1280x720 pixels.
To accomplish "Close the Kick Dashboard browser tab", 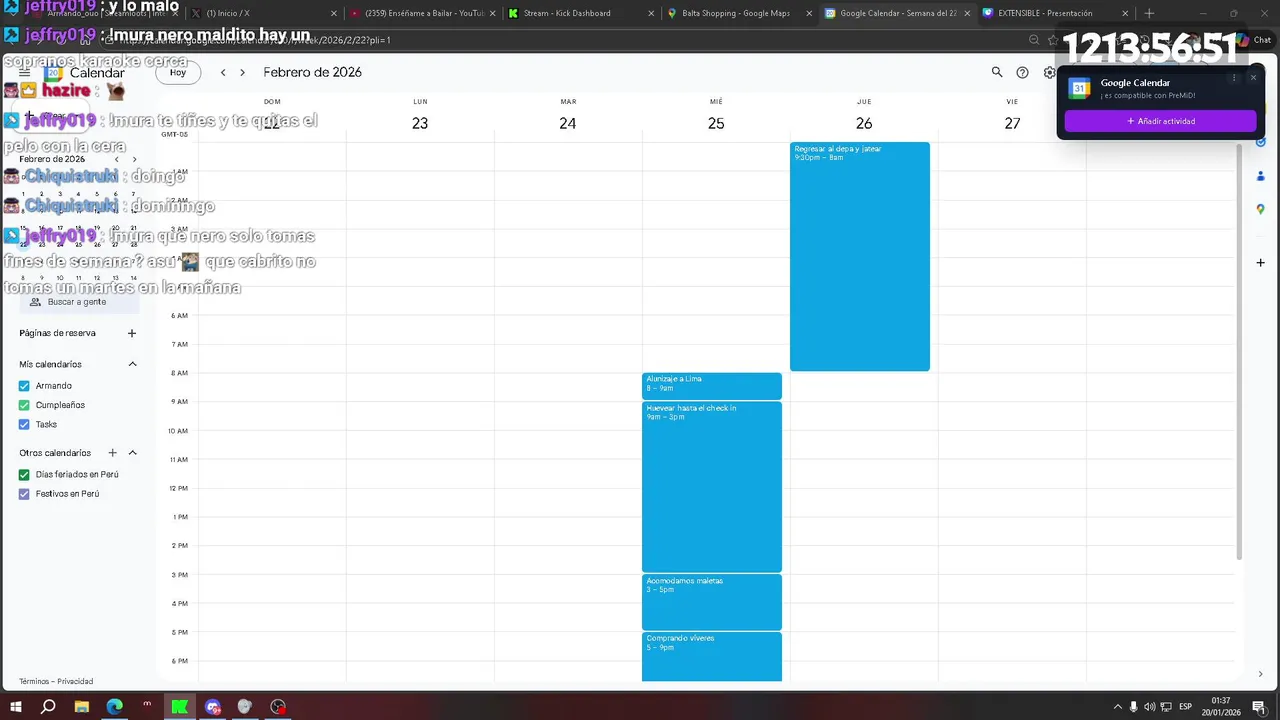I will [x=651, y=13].
